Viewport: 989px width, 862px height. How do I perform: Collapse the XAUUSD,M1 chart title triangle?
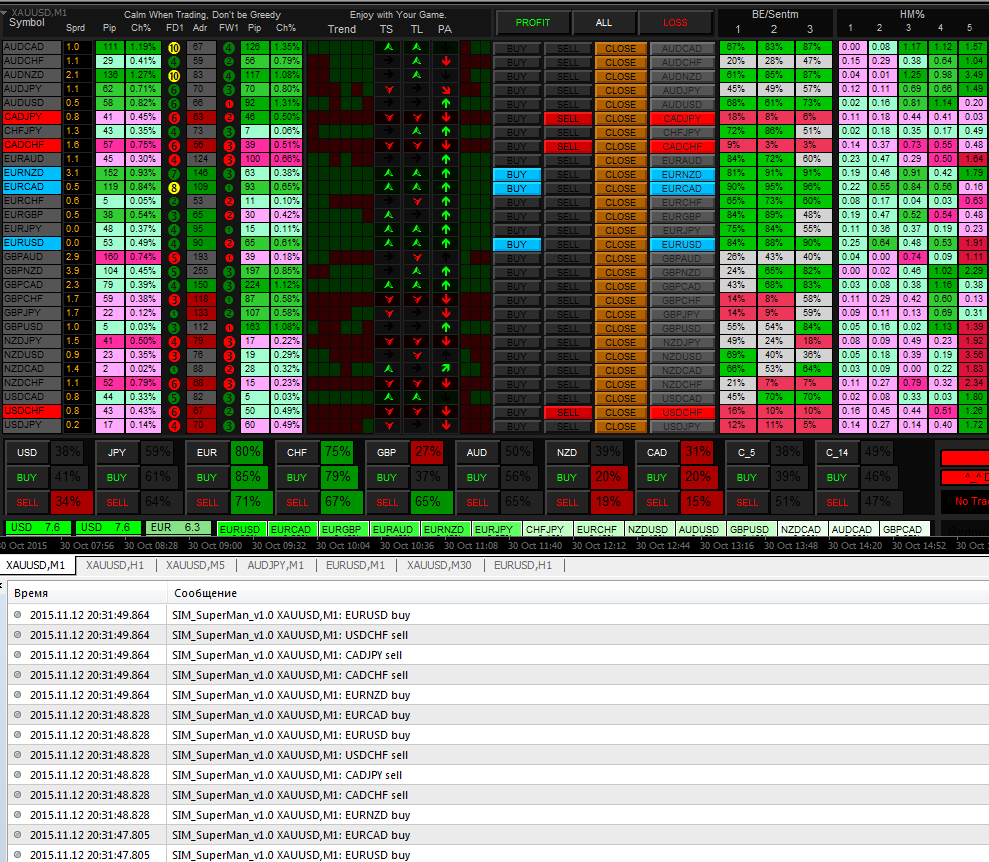tap(4, 13)
